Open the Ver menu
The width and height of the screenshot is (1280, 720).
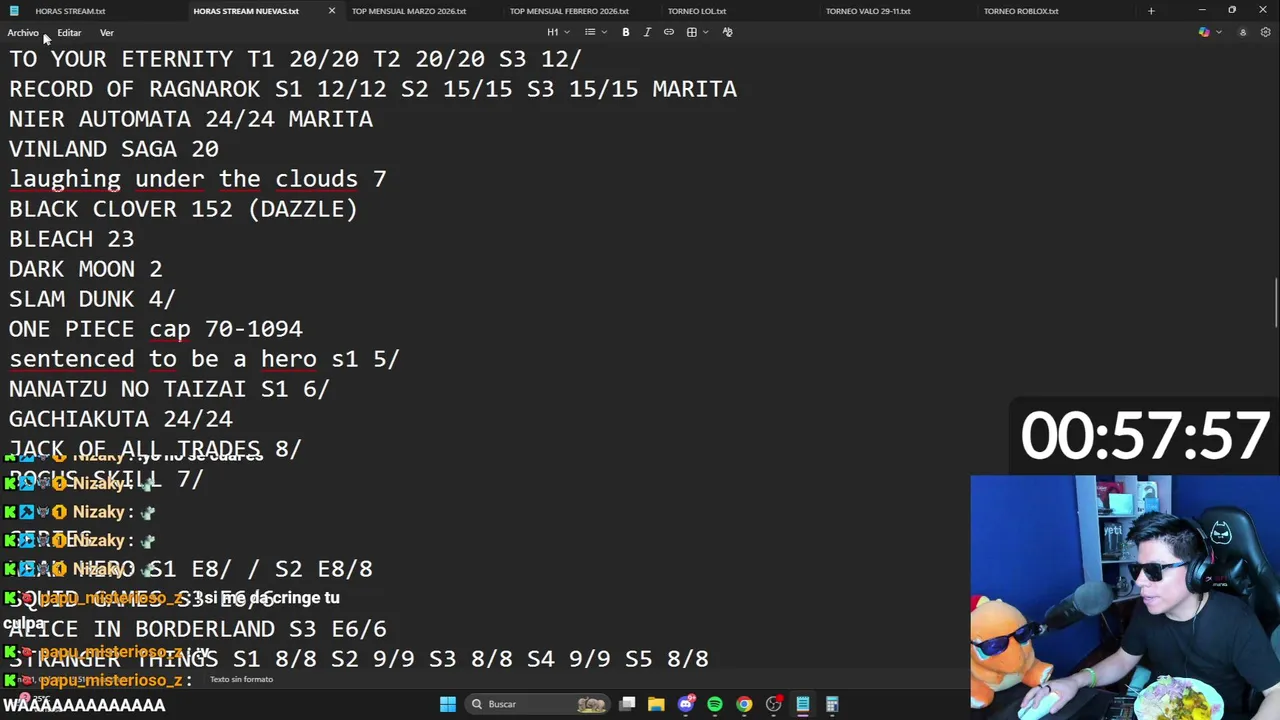tap(107, 32)
